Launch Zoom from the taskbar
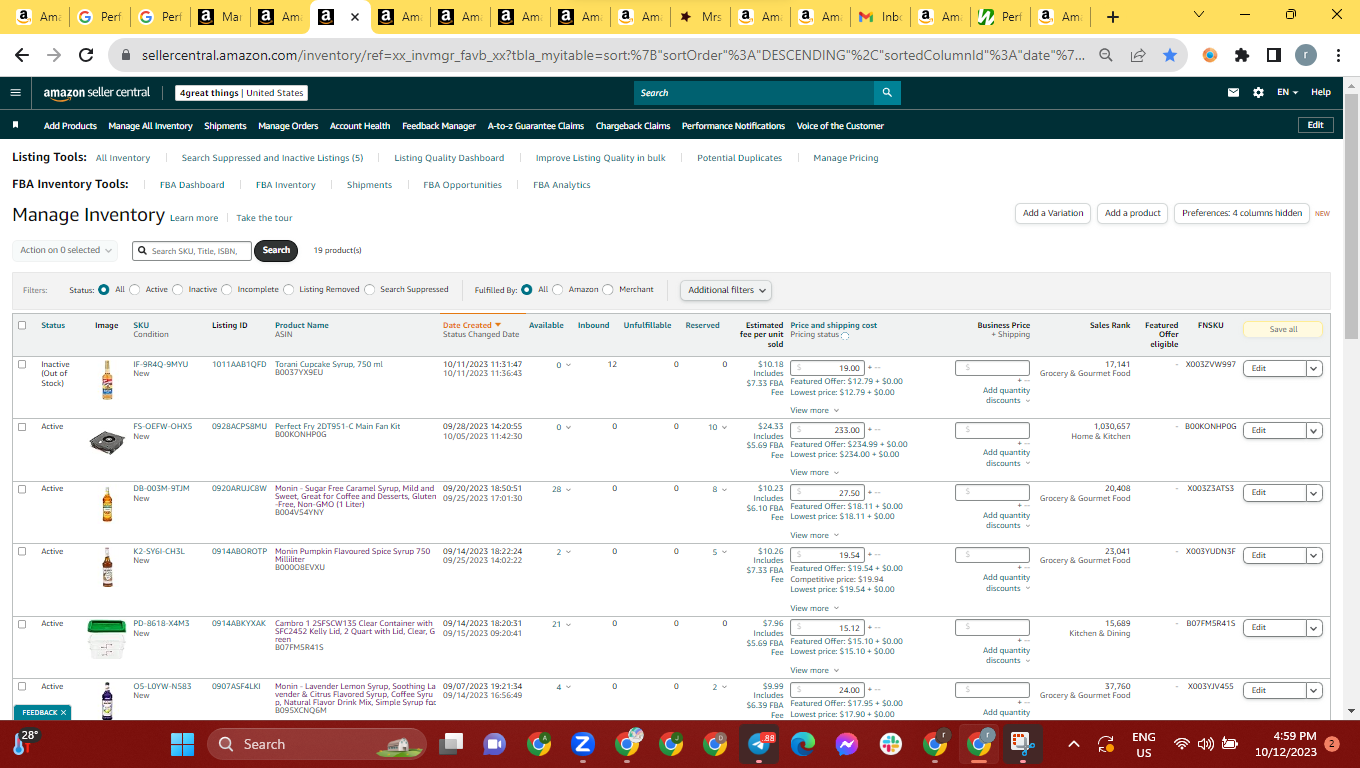1360x768 pixels. 582,744
